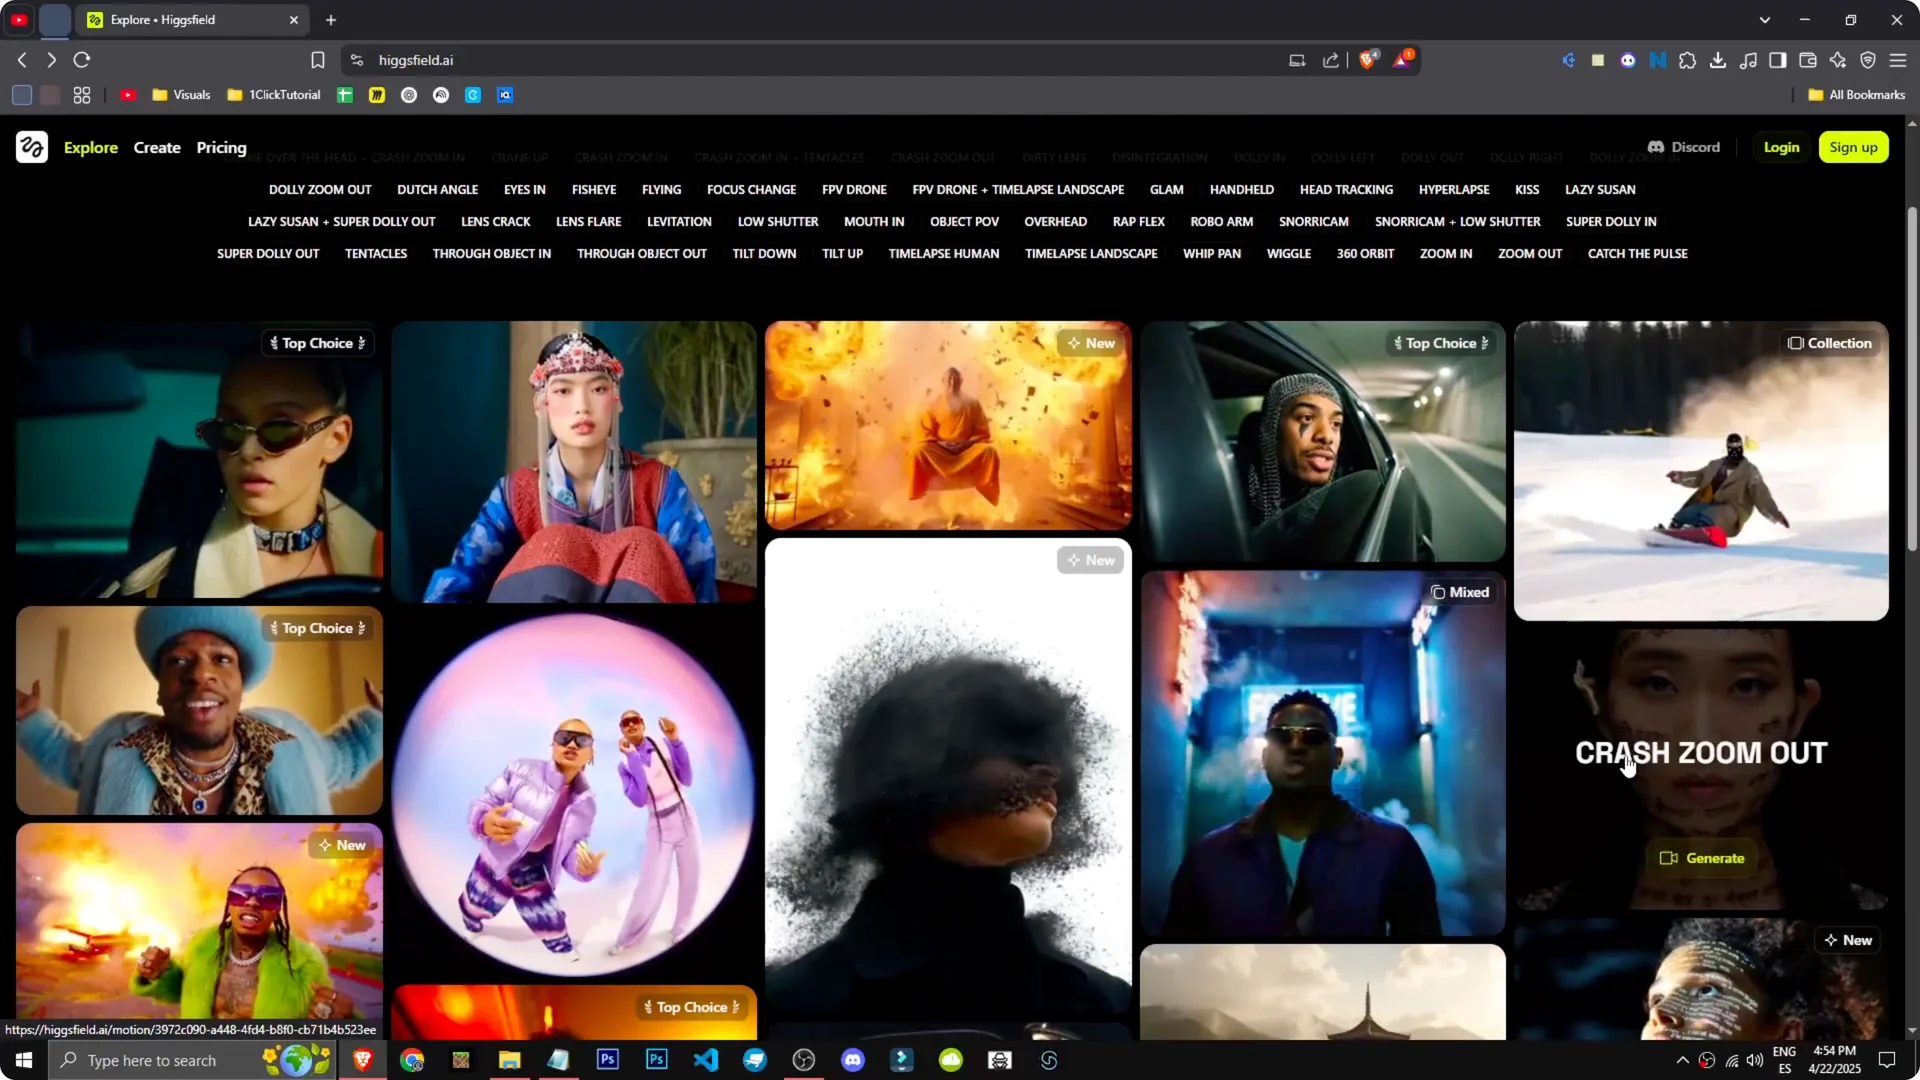This screenshot has width=1920, height=1080.
Task: Open the Discord link in the header
Action: tap(1683, 147)
